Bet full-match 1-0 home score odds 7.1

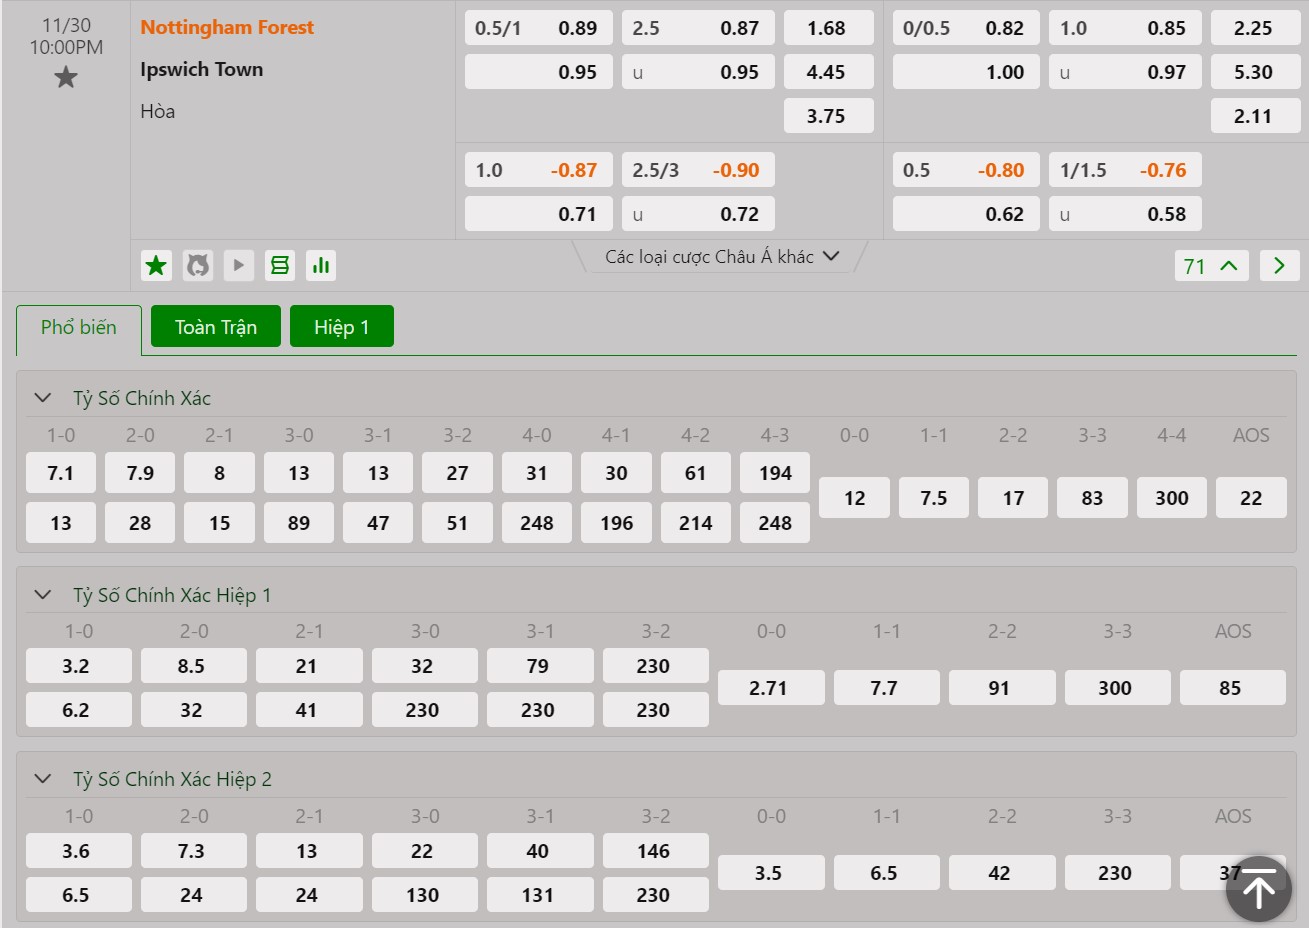(x=61, y=473)
